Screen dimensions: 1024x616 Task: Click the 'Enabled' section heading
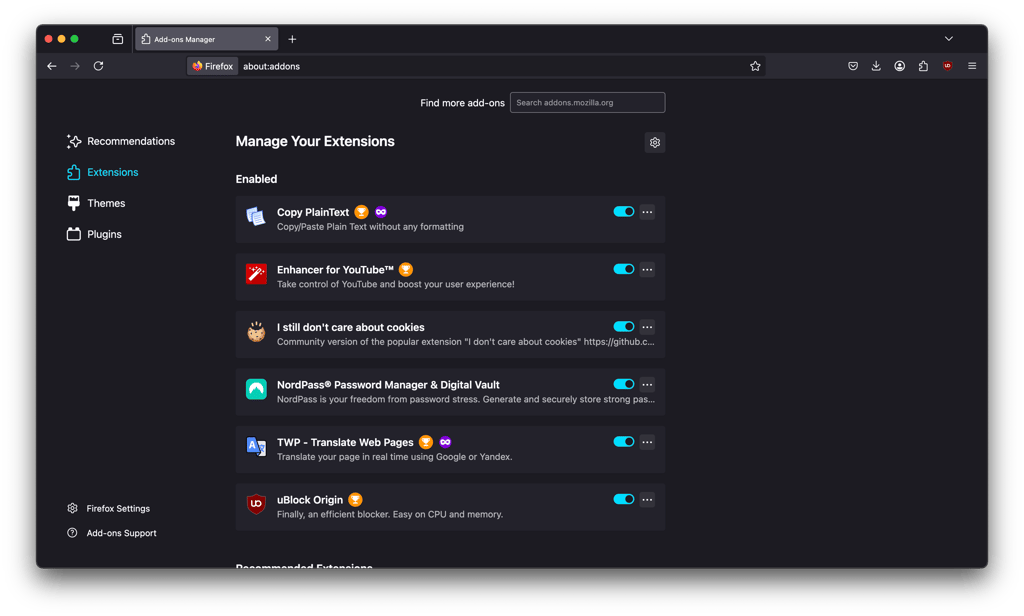[x=256, y=179]
